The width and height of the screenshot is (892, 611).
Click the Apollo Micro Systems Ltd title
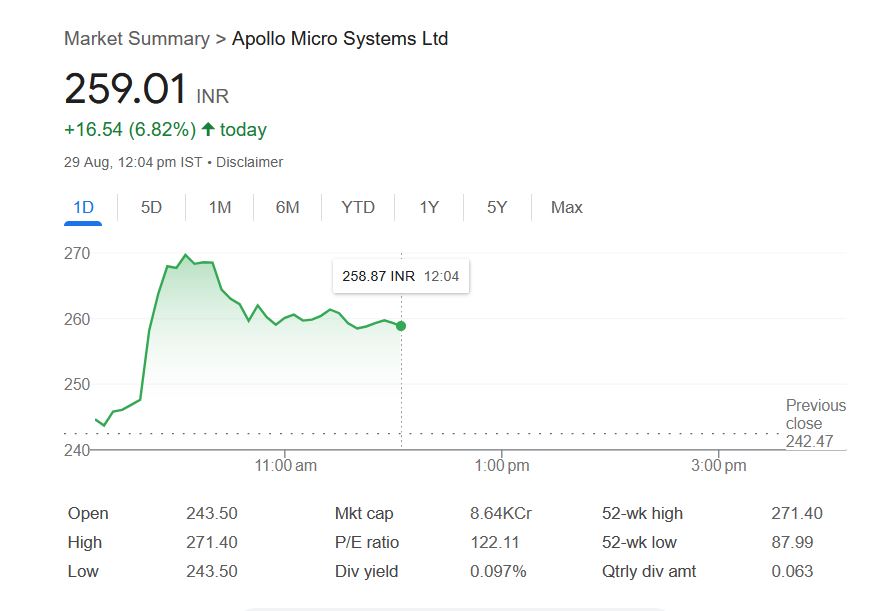pos(340,39)
